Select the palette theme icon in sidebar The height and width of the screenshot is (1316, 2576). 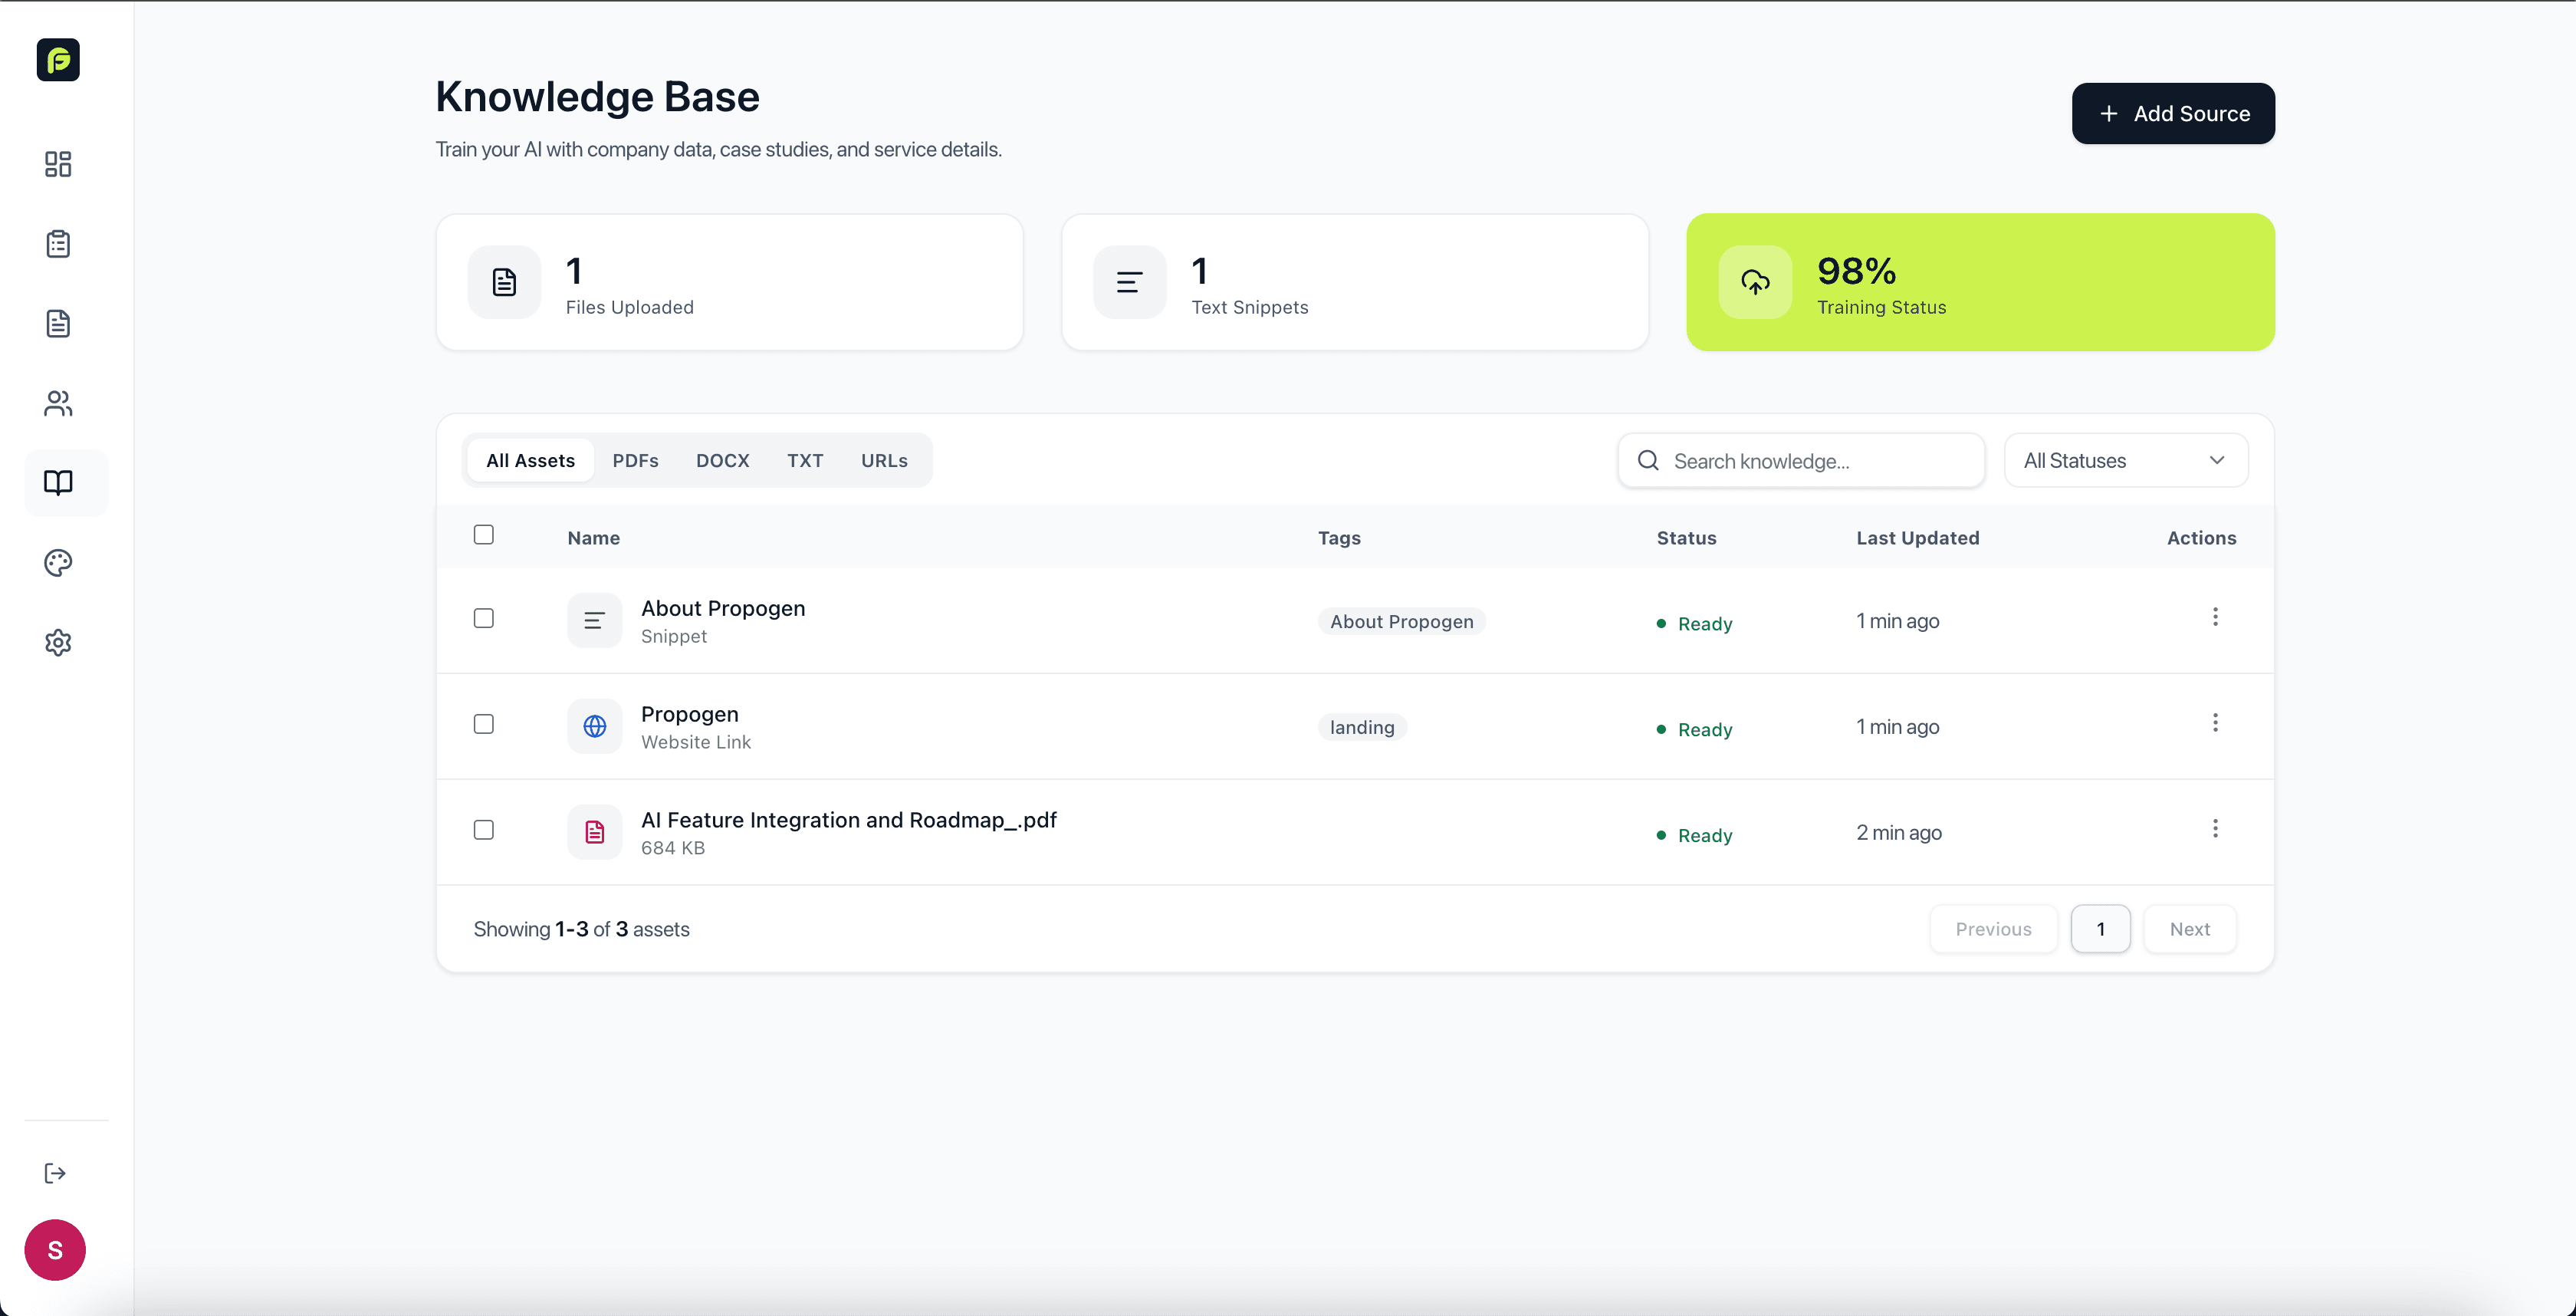(x=57, y=563)
